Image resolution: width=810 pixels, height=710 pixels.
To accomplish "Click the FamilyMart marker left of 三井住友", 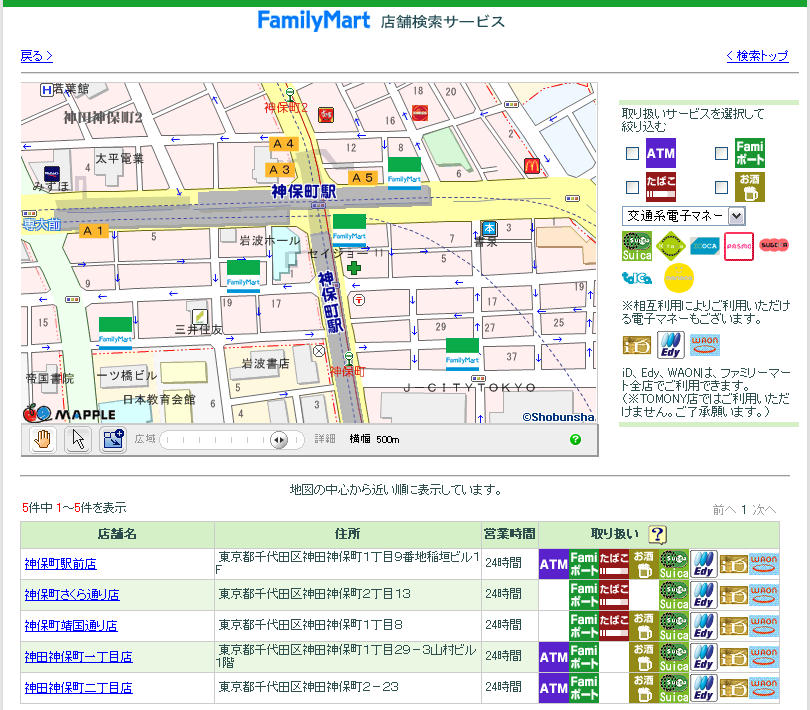I will click(115, 333).
